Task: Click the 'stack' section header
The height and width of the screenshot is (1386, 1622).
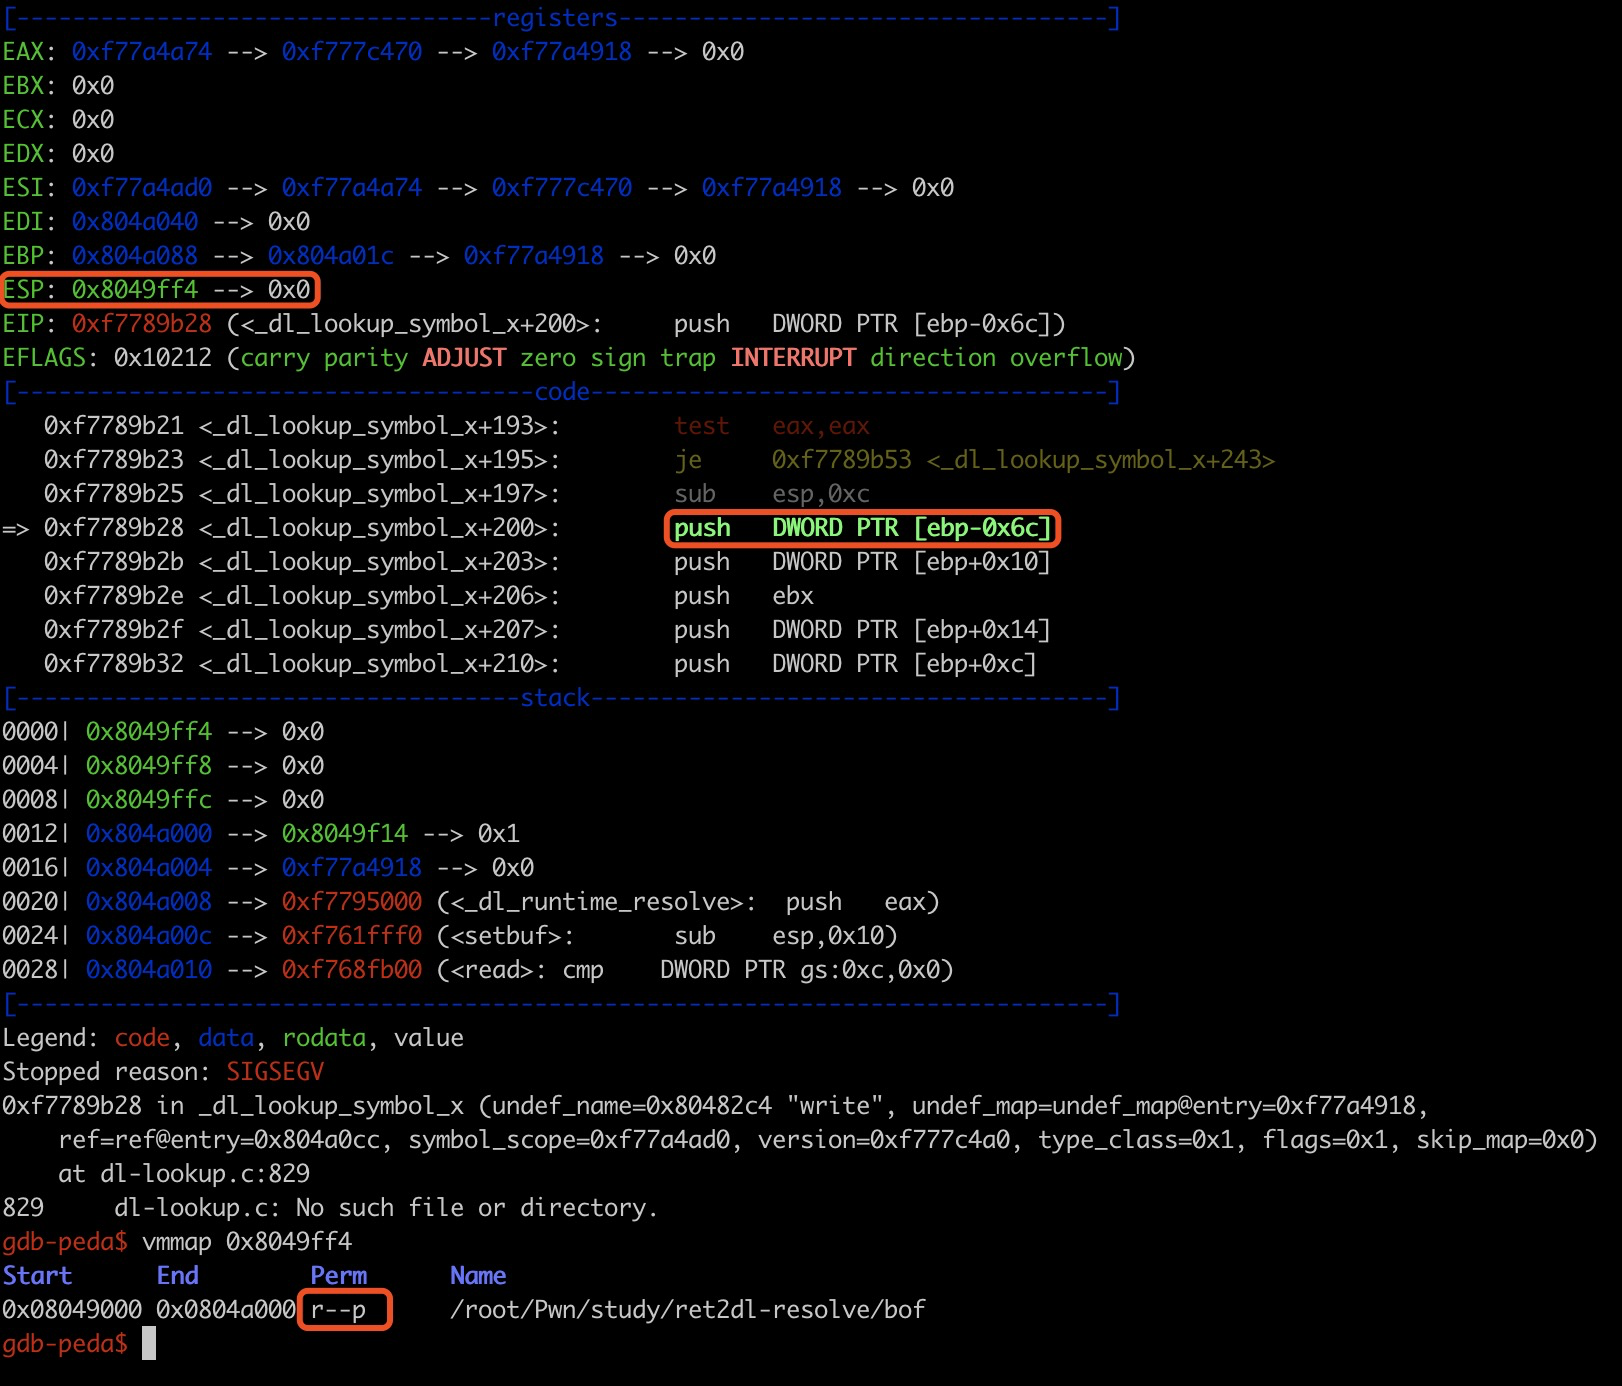Action: pos(555,698)
